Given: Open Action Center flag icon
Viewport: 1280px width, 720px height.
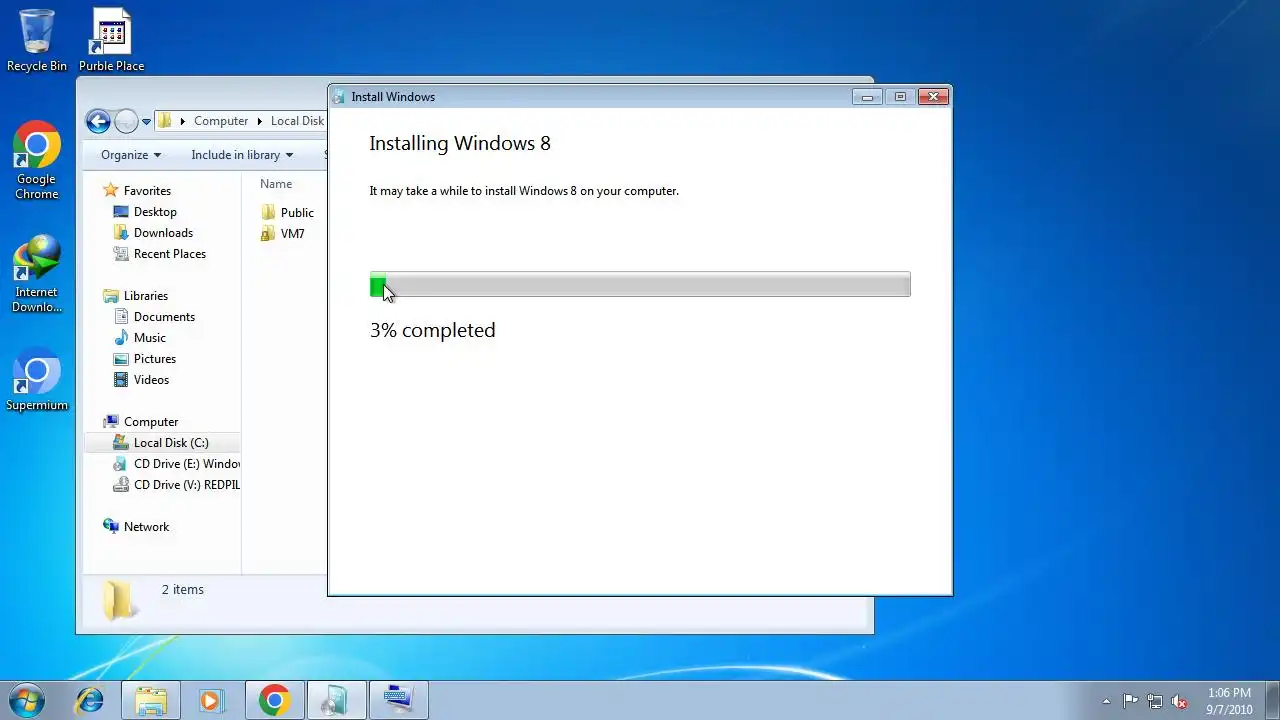Looking at the screenshot, I should (x=1131, y=701).
